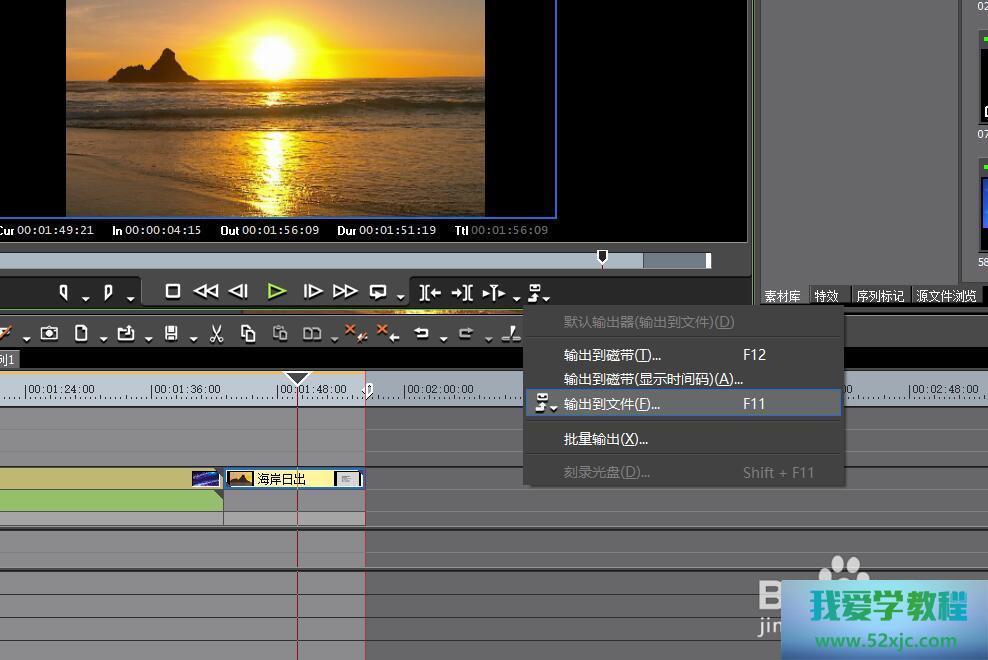Screen dimensions: 988x660
Task: Click the Save project floppy icon
Action: point(171,334)
